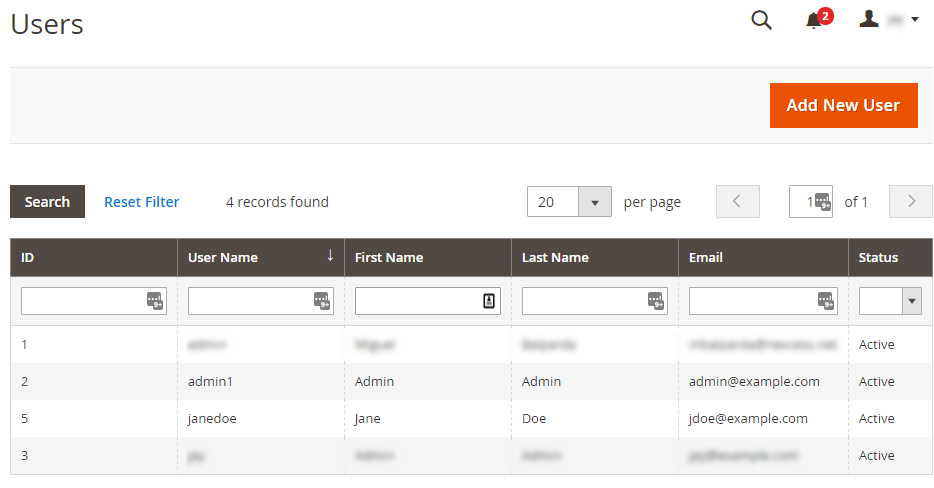Click the autofill icon in User Name filter

coord(321,301)
